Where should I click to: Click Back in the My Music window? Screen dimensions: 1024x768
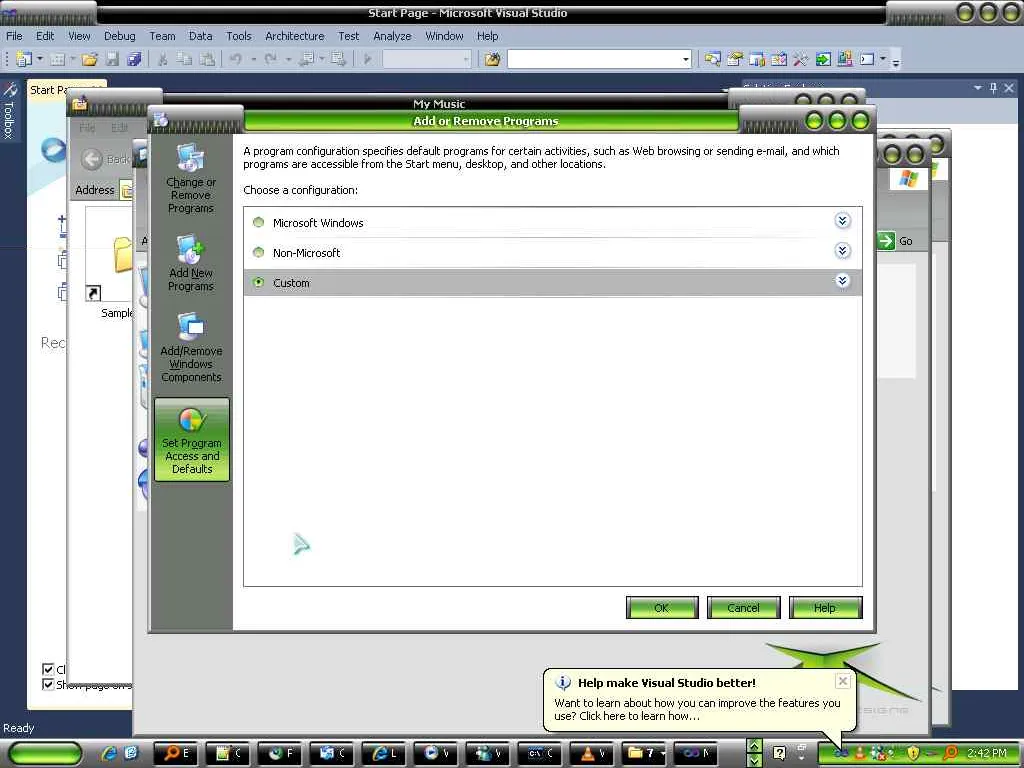click(x=106, y=159)
